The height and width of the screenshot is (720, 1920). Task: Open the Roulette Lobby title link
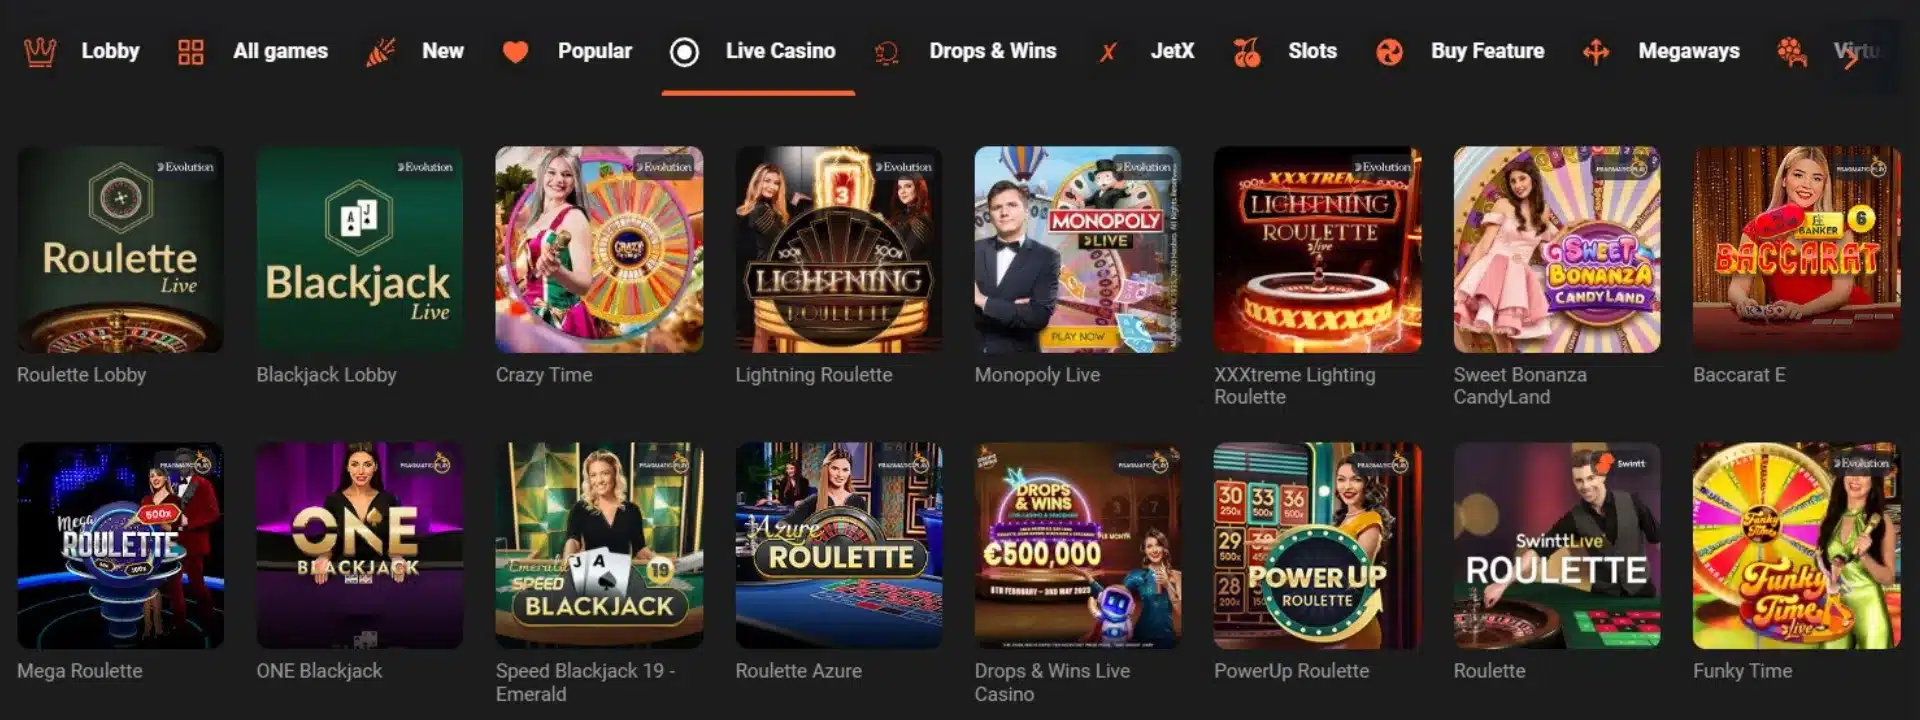(81, 375)
